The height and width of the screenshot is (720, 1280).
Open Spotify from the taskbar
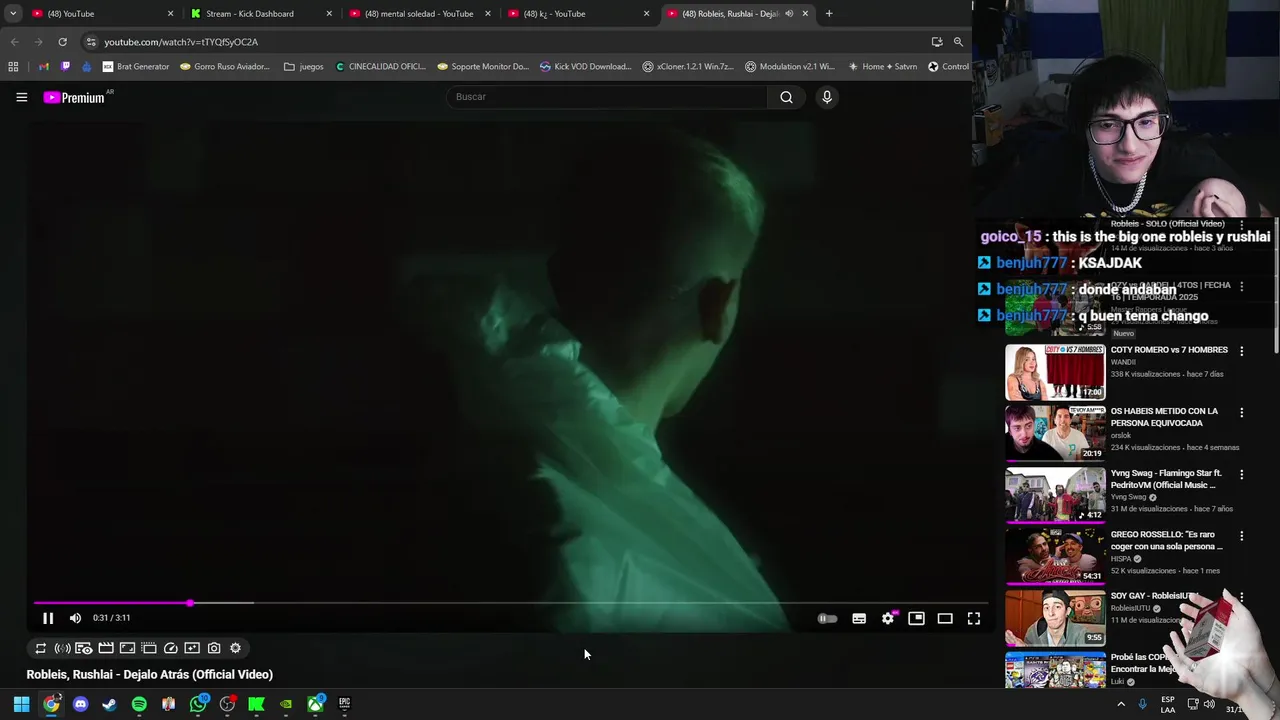coord(139,704)
